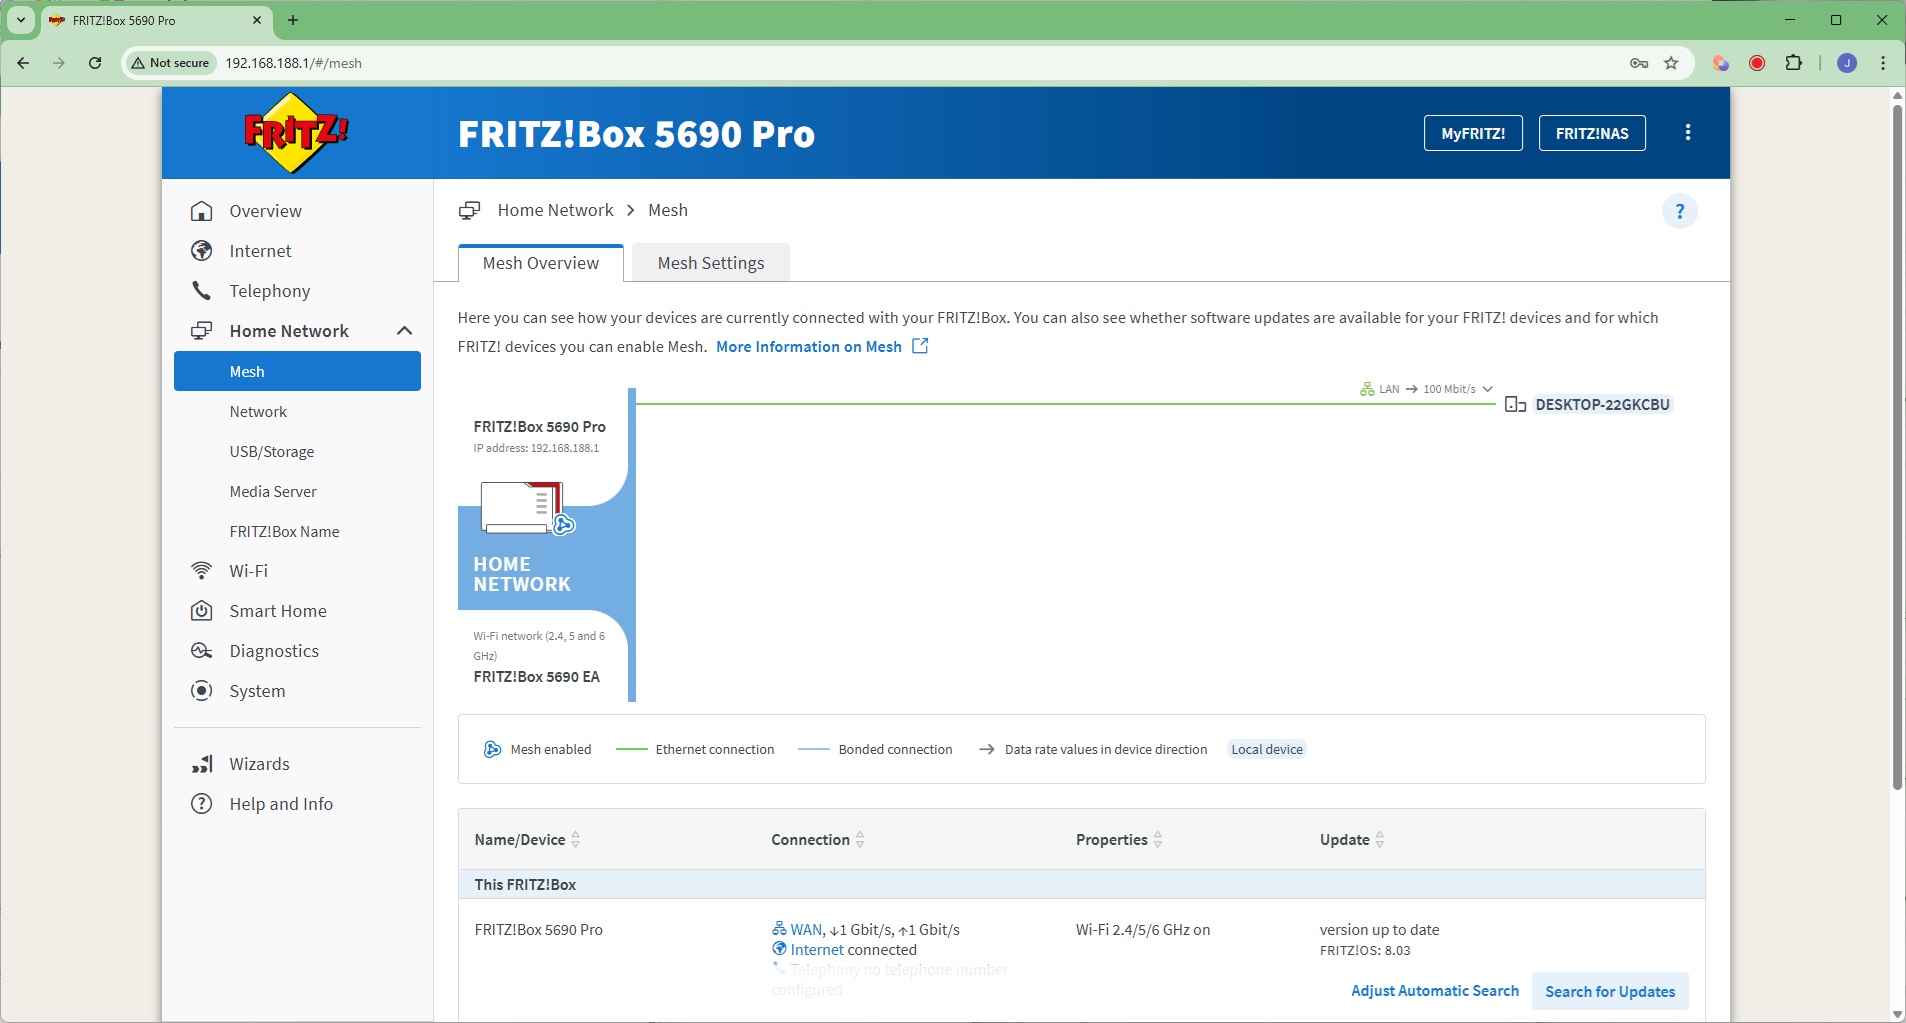Click Home Network in the breadcrumb
Image resolution: width=1906 pixels, height=1023 pixels.
pyautogui.click(x=556, y=210)
